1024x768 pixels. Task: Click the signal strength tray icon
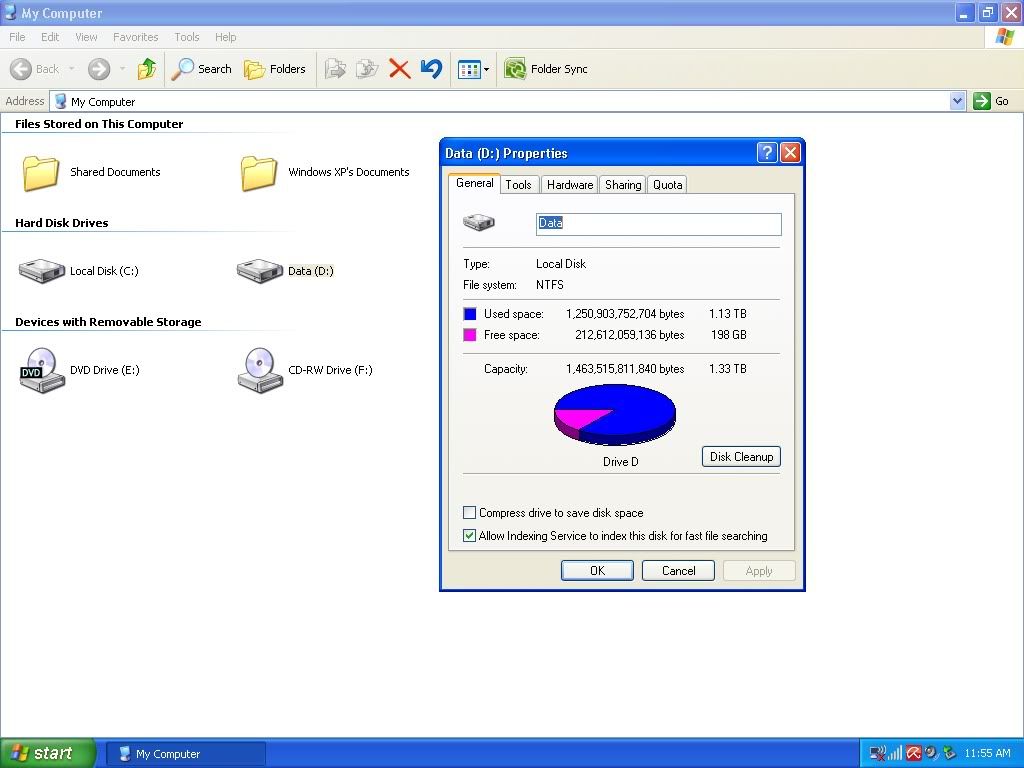click(x=895, y=754)
